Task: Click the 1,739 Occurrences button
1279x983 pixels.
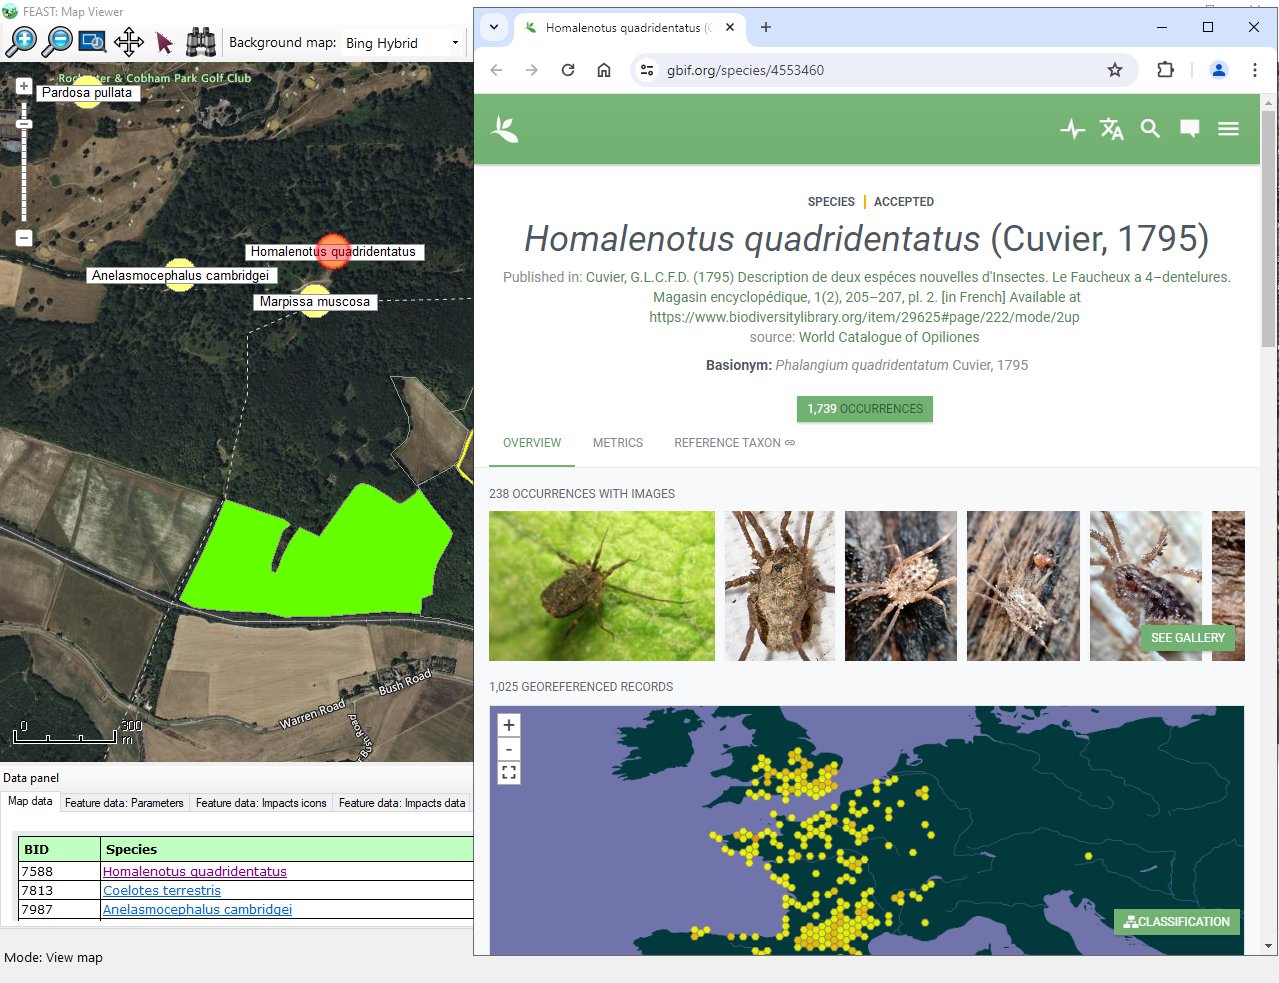Action: click(x=865, y=409)
